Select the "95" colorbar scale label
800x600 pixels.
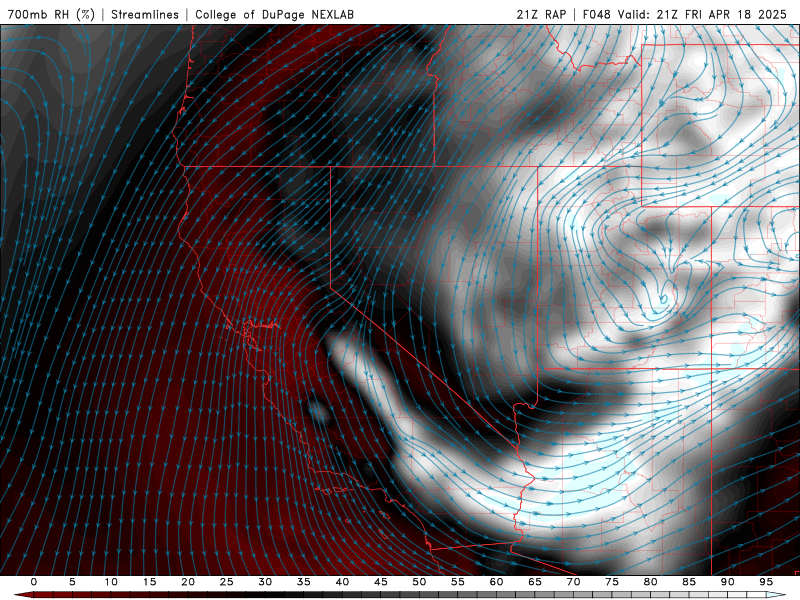766,582
